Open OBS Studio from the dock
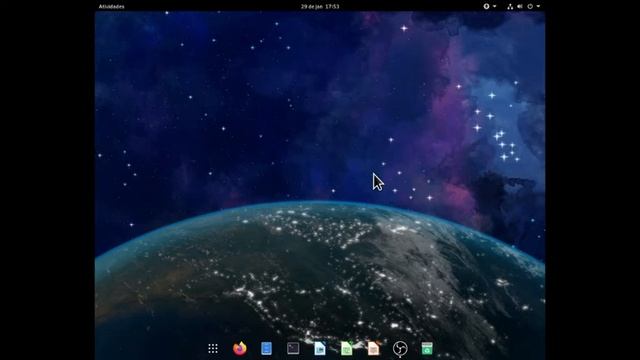 [x=400, y=349]
